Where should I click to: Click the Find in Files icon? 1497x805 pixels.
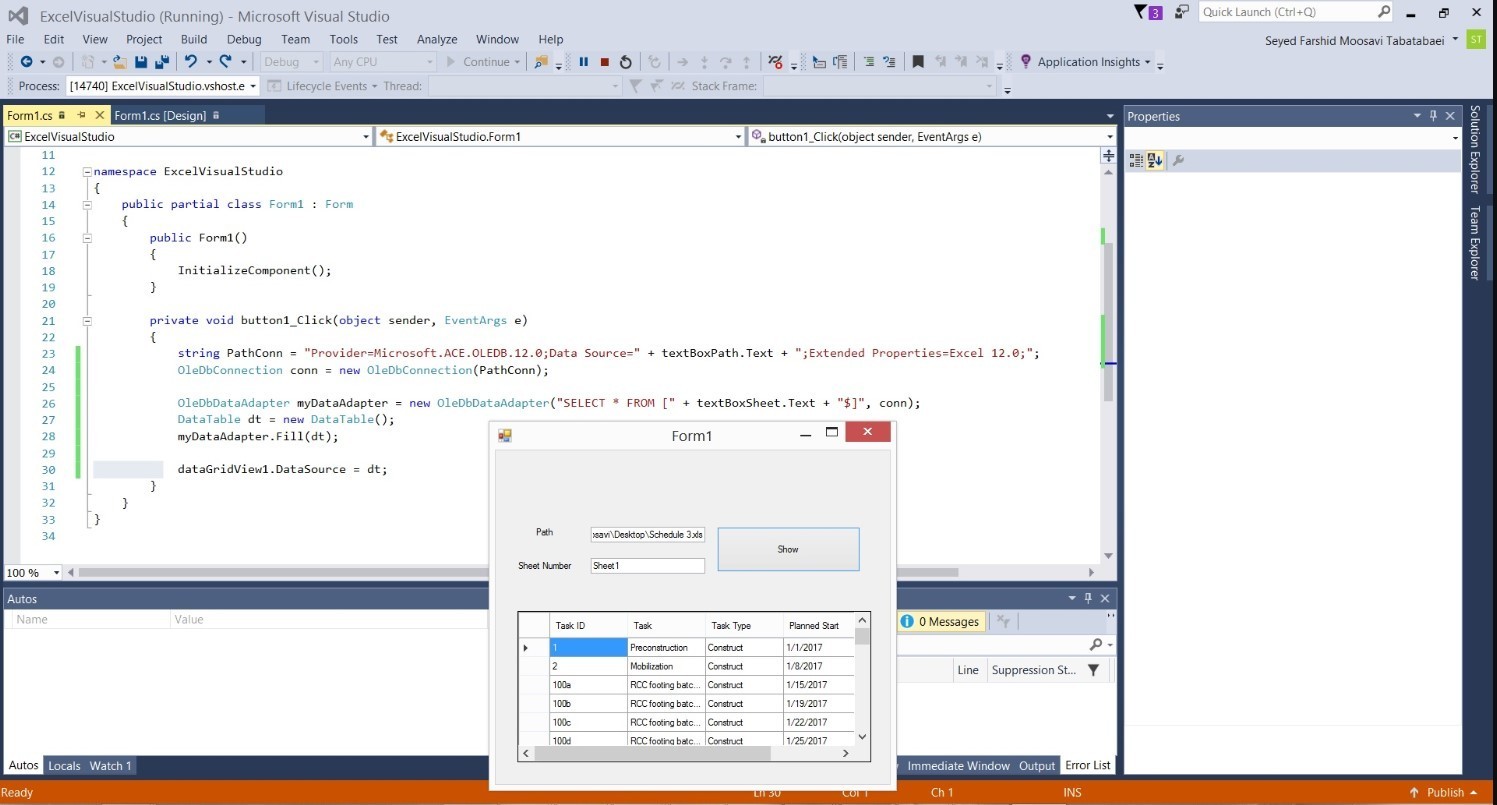[541, 62]
